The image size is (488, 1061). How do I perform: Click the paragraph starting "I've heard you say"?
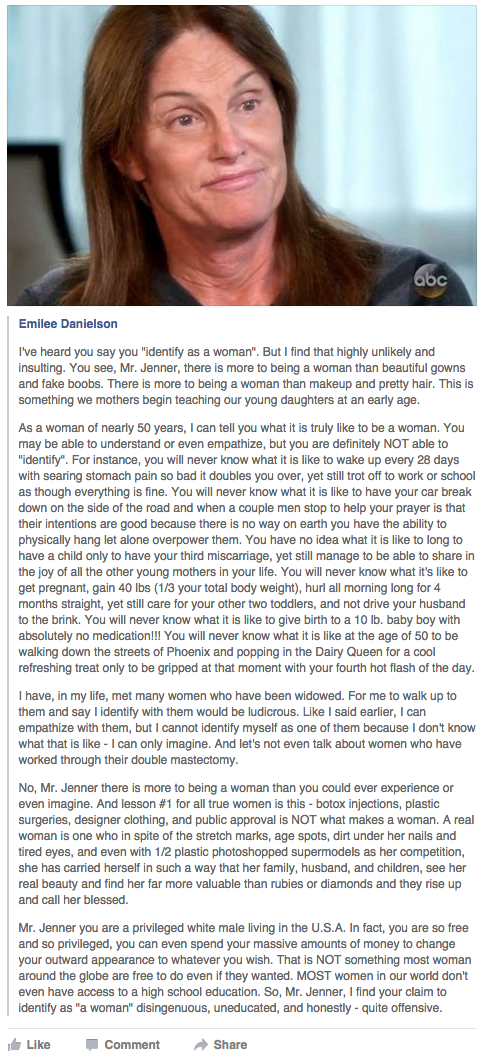point(238,374)
